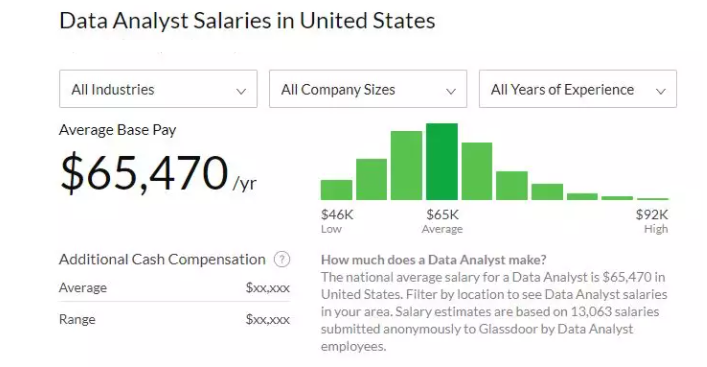This screenshot has width=707, height=367.
Task: Click the third histogram bar from left
Action: (406, 165)
